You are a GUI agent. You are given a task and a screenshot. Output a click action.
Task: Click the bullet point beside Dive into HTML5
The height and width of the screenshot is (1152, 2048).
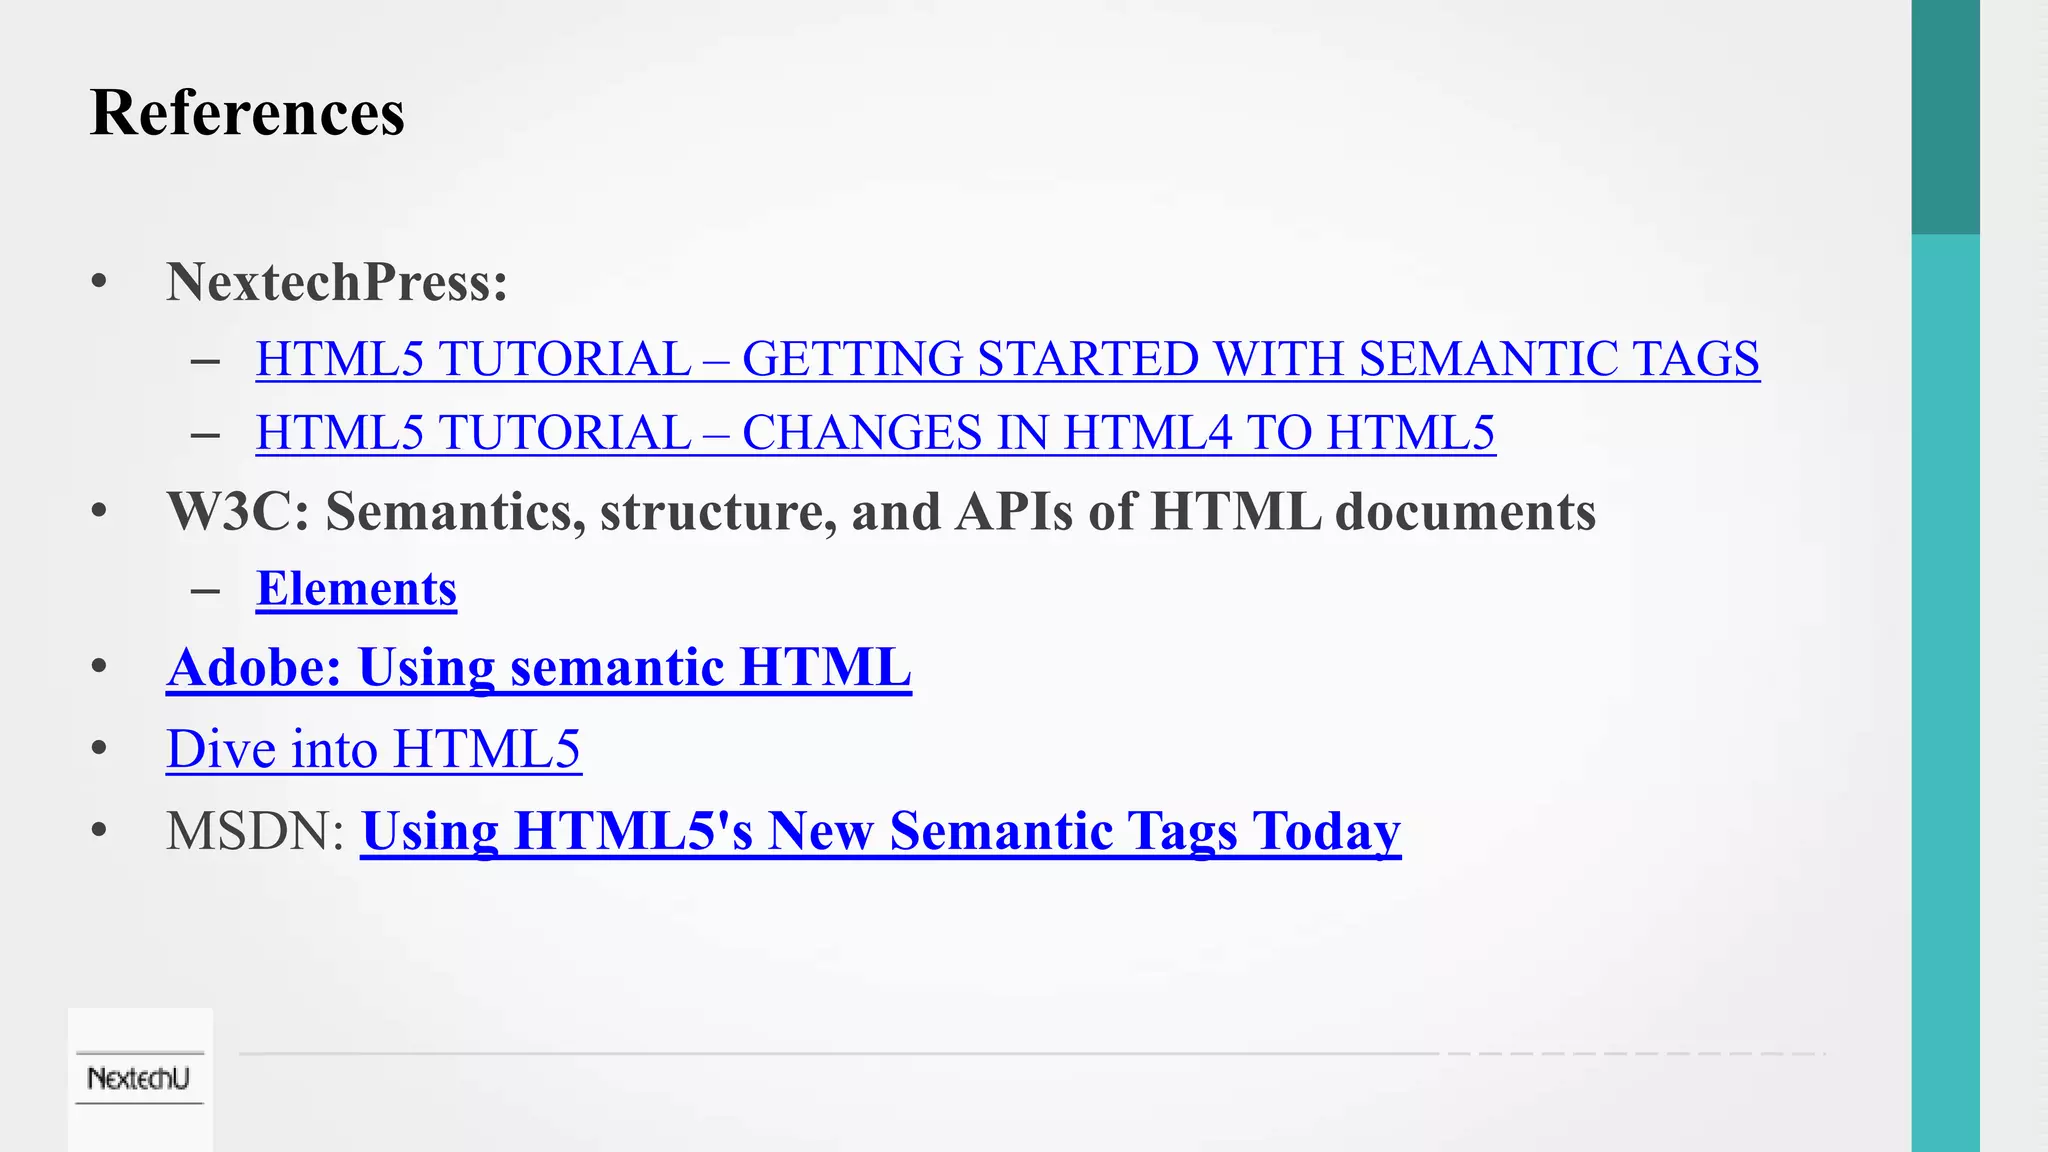click(x=98, y=749)
